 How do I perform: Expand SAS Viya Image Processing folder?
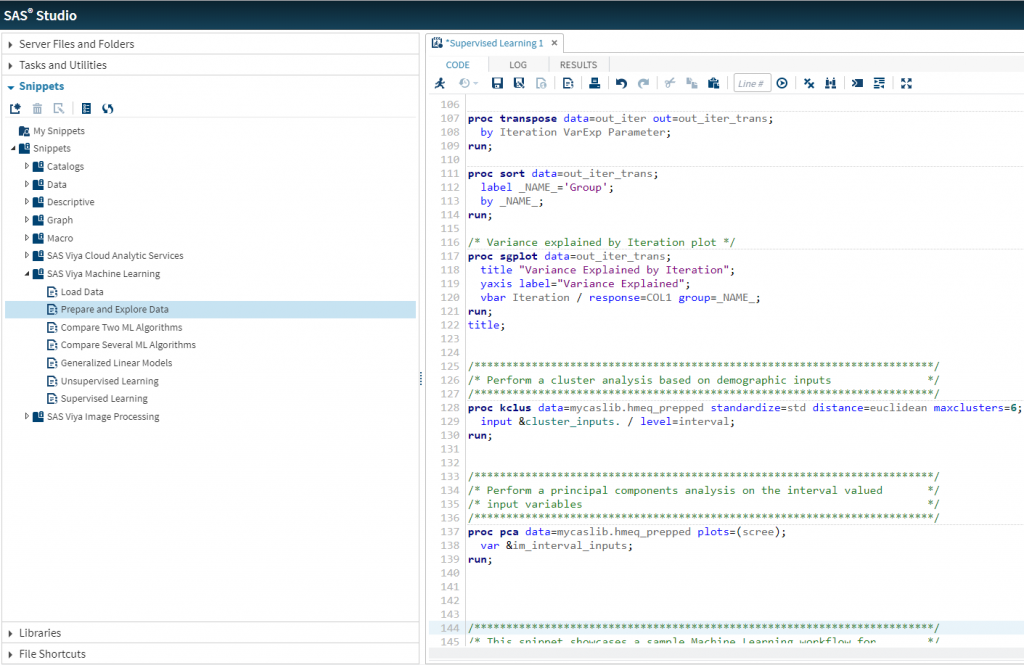pos(27,416)
